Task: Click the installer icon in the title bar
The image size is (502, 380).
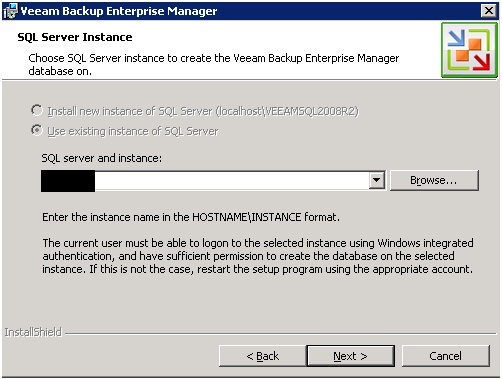Action: (10, 11)
